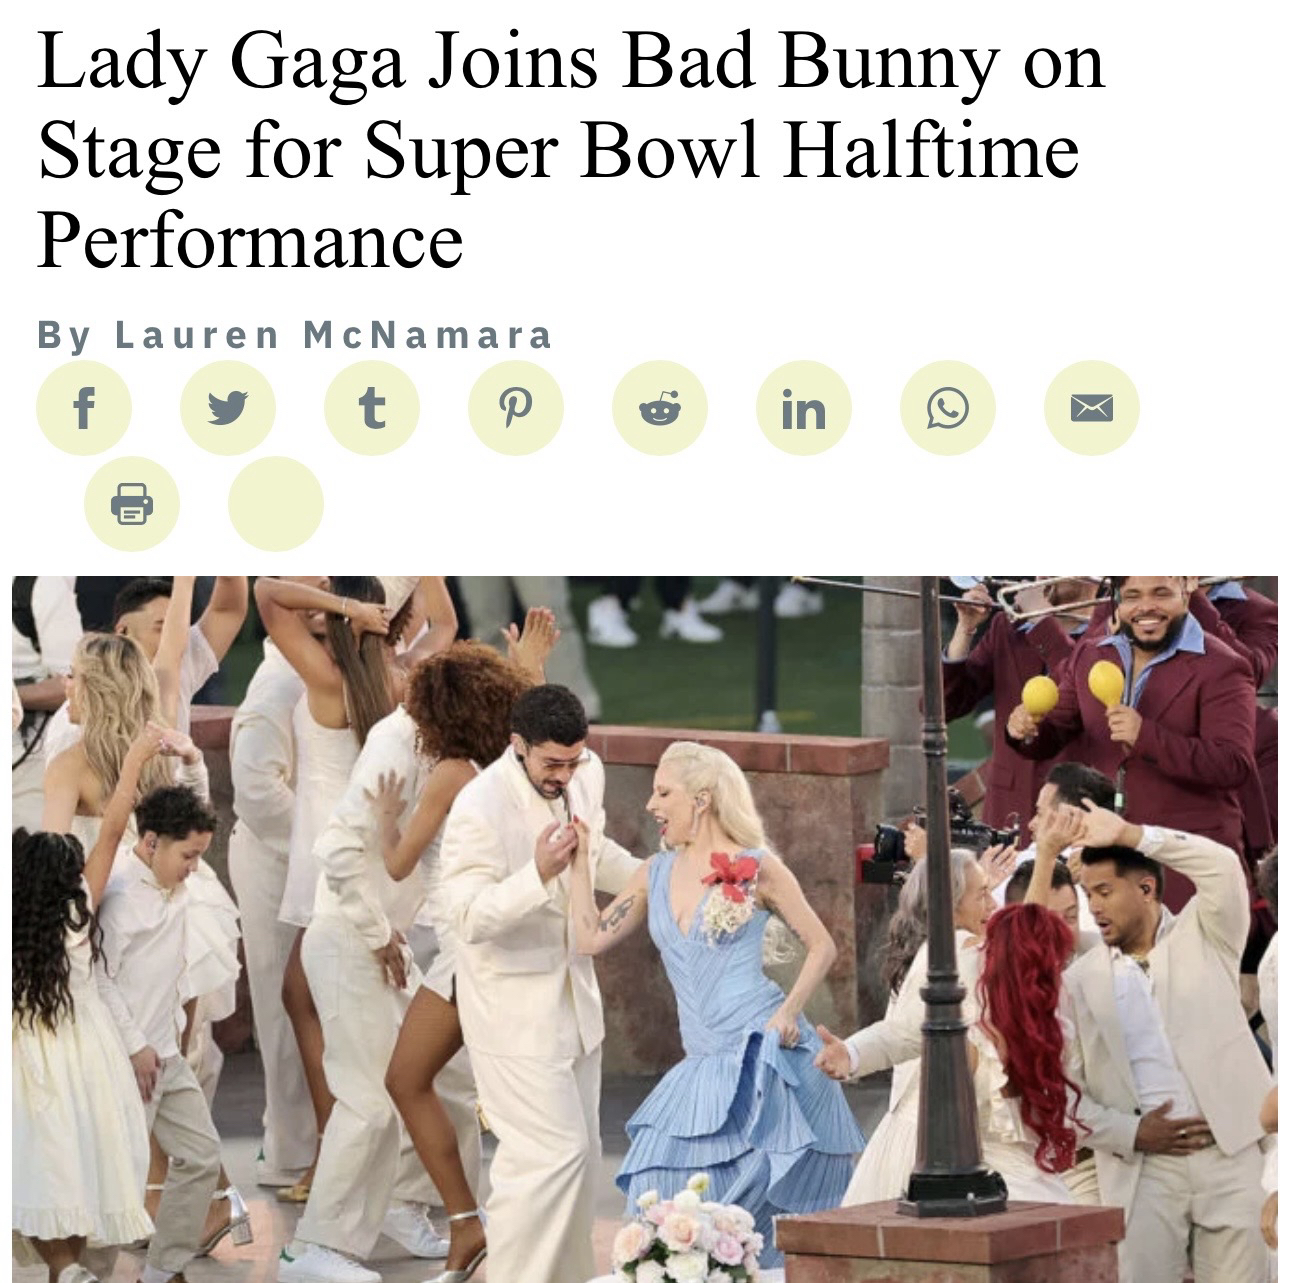This screenshot has width=1290, height=1283.
Task: Click the Lady Gaga Super Bowl headline
Action: click(571, 150)
